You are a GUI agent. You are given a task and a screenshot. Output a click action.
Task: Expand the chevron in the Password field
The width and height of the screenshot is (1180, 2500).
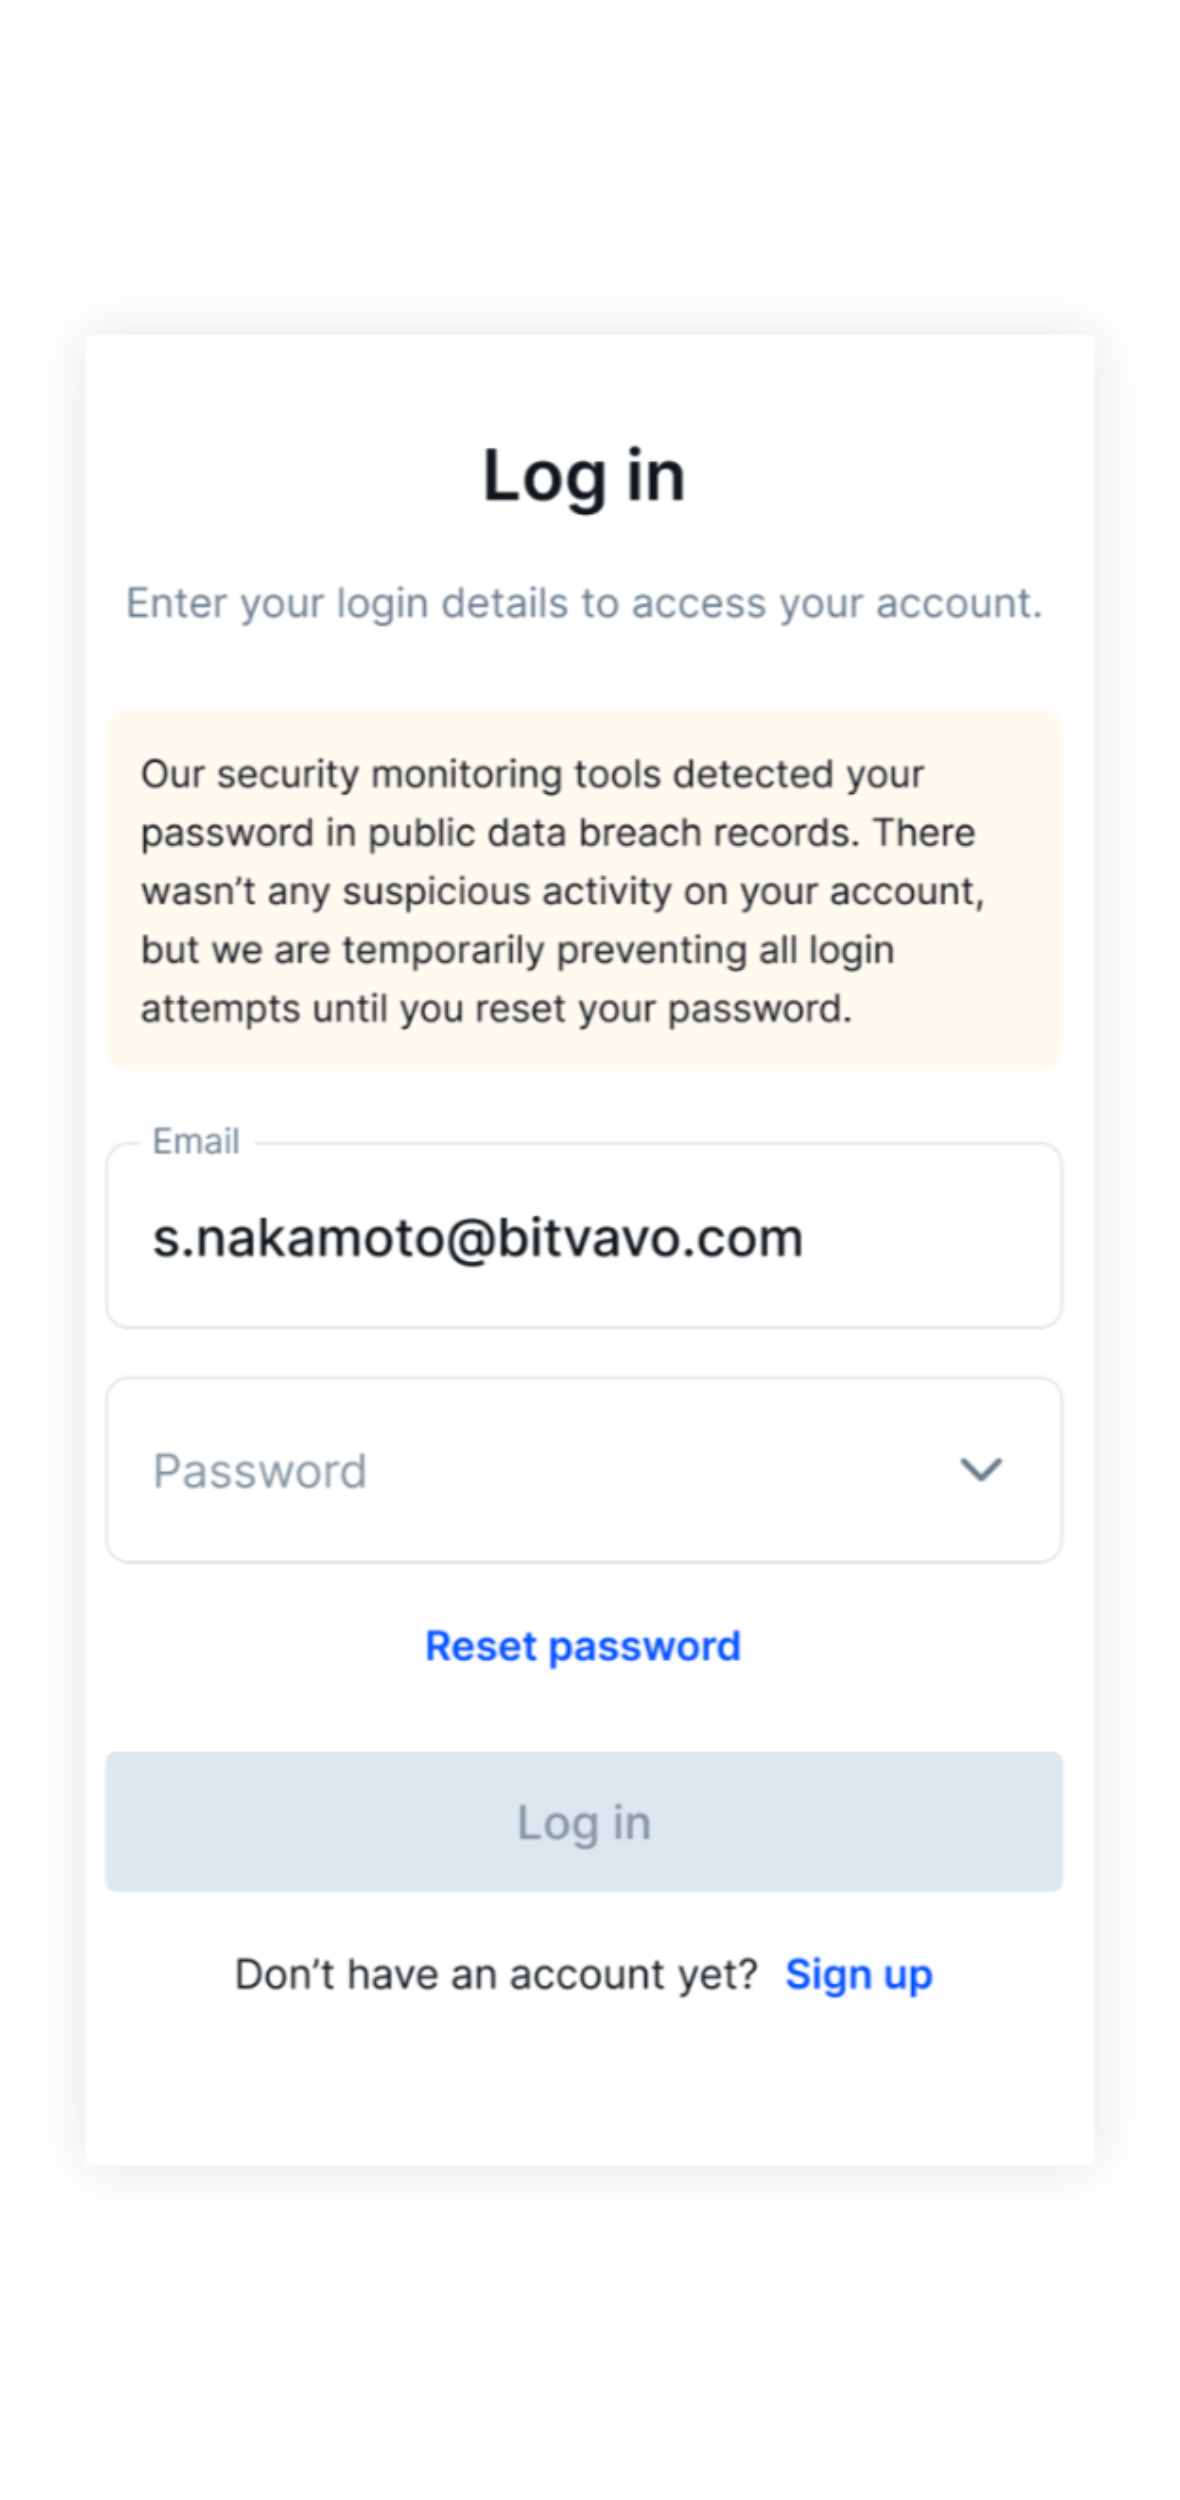click(980, 1469)
